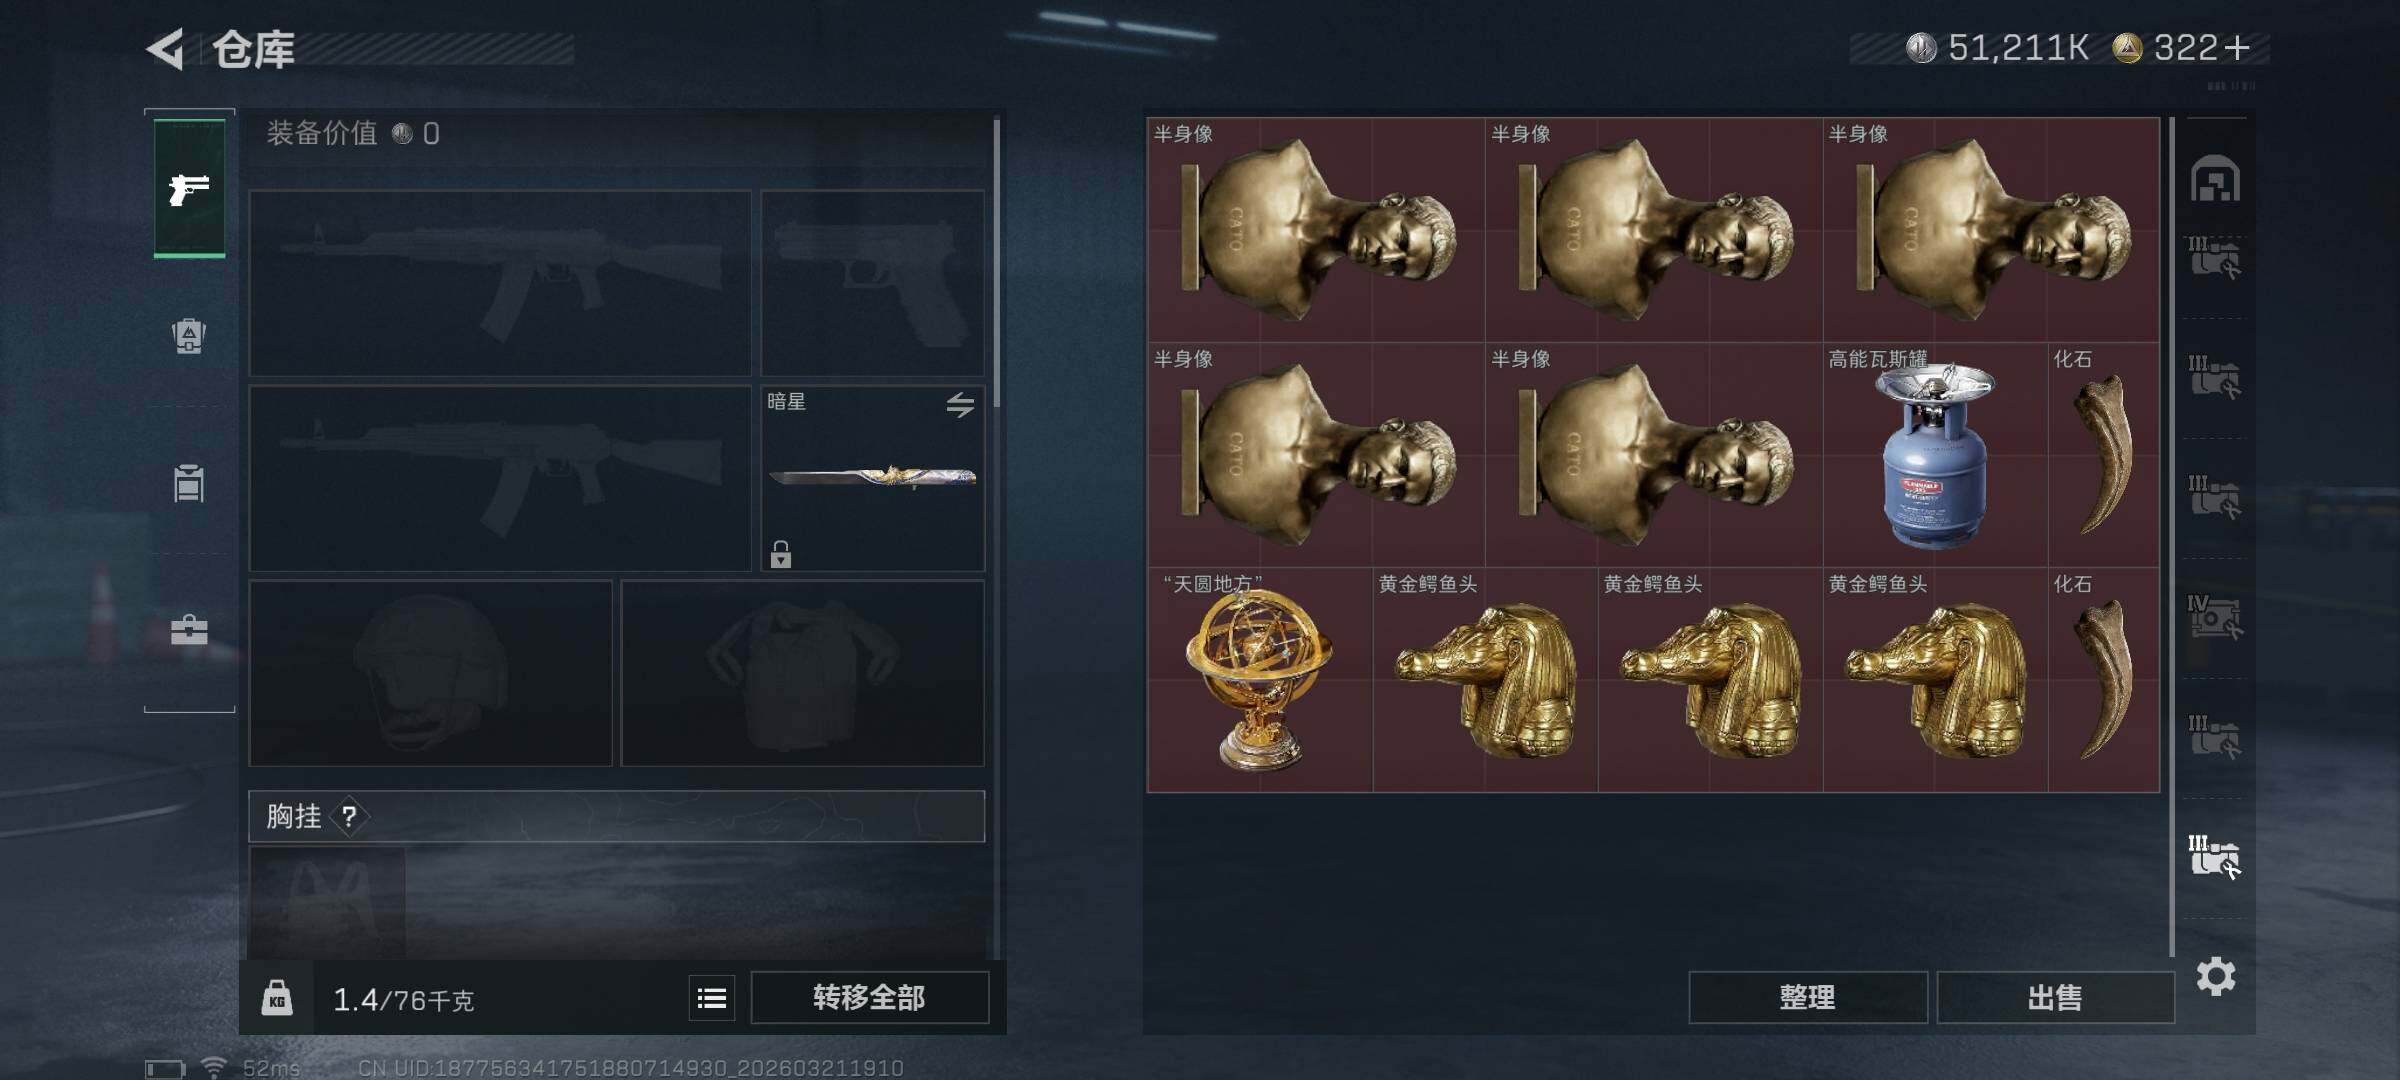
Task: Open the briefcase safe box sidebar icon
Action: click(189, 630)
